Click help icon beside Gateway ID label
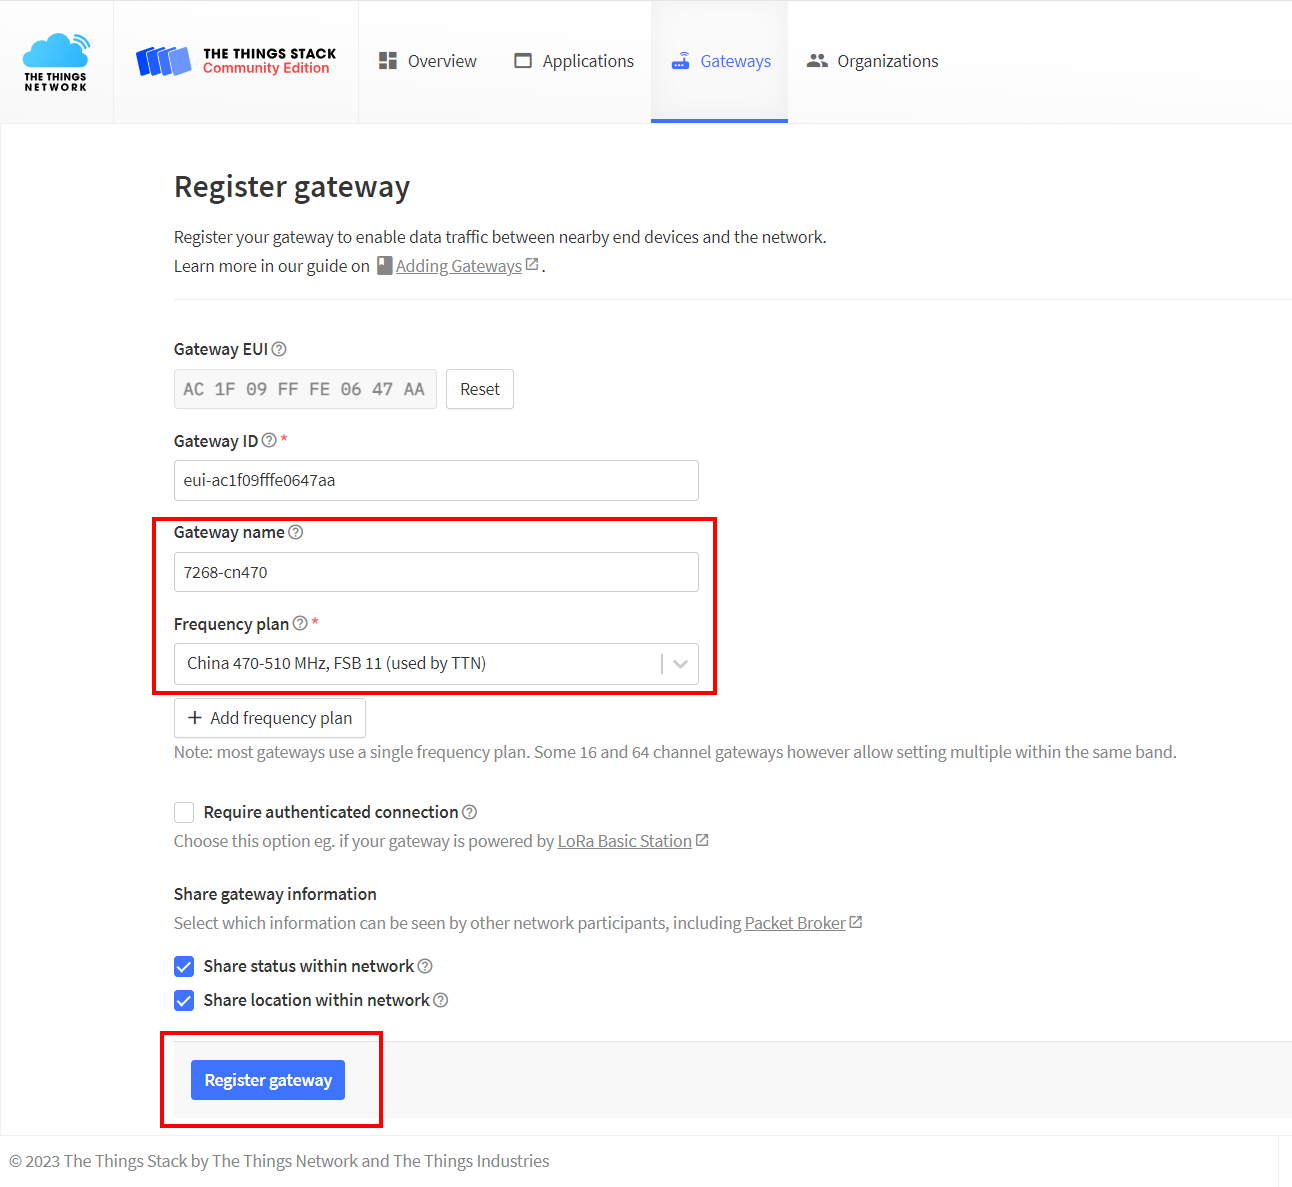The image size is (1292, 1187). pyautogui.click(x=269, y=440)
